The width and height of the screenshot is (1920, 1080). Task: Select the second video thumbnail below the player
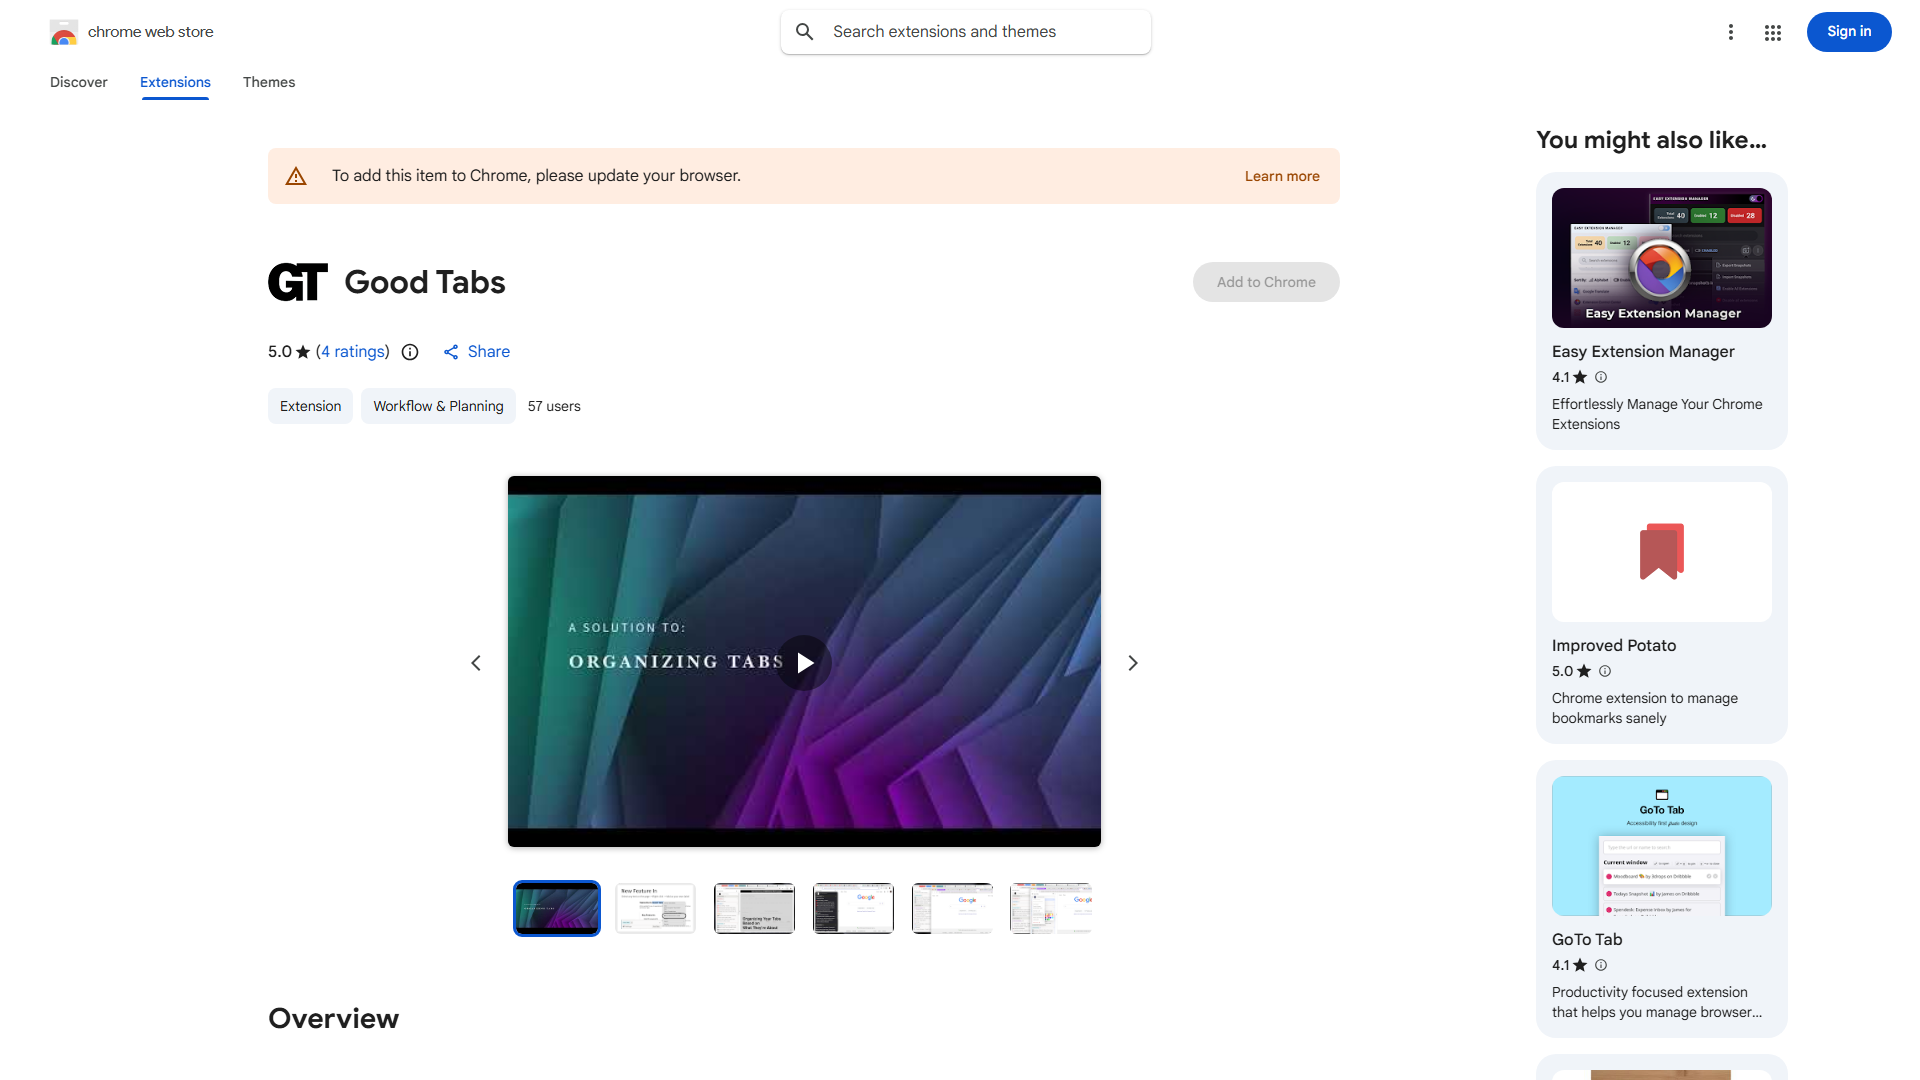[x=655, y=907]
